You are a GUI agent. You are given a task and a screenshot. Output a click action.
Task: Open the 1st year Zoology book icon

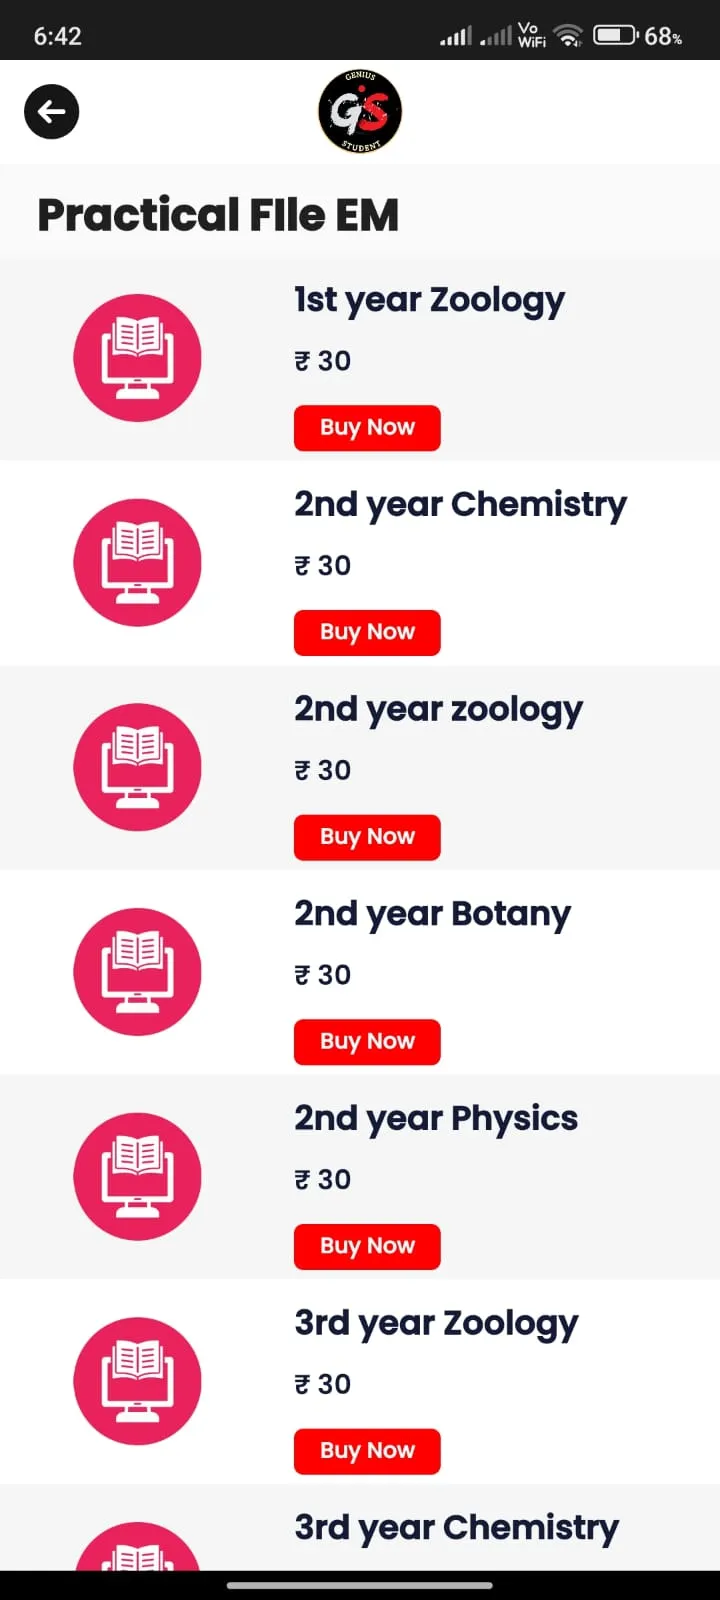137,358
